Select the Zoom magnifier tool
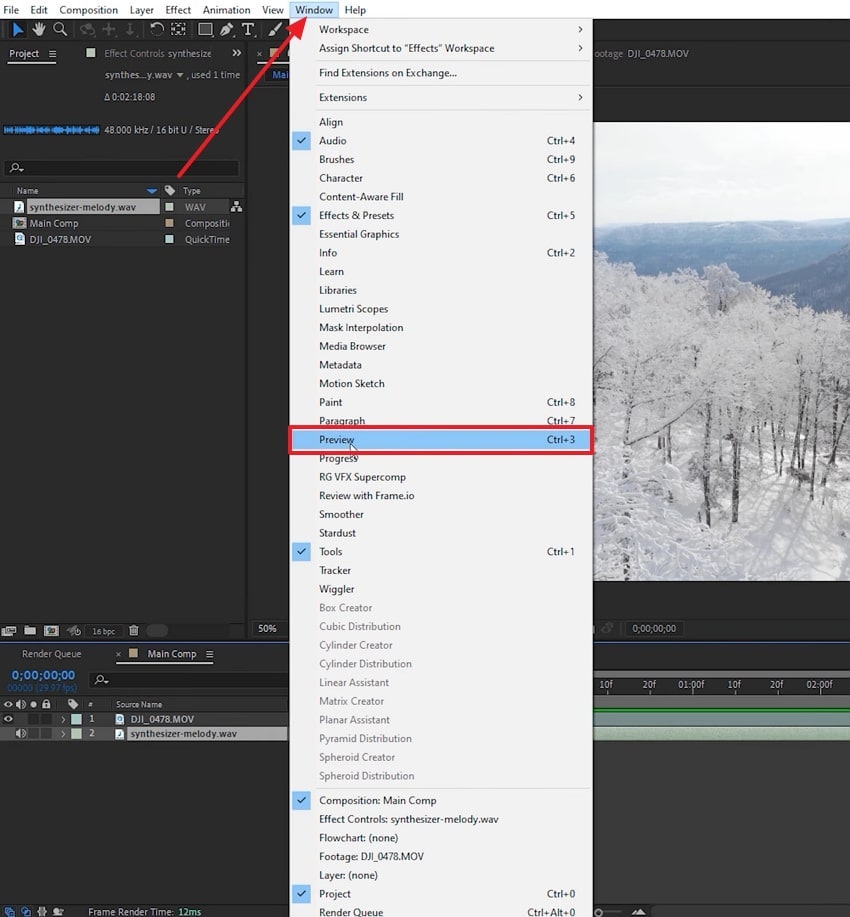This screenshot has height=917, width=850. [x=60, y=29]
